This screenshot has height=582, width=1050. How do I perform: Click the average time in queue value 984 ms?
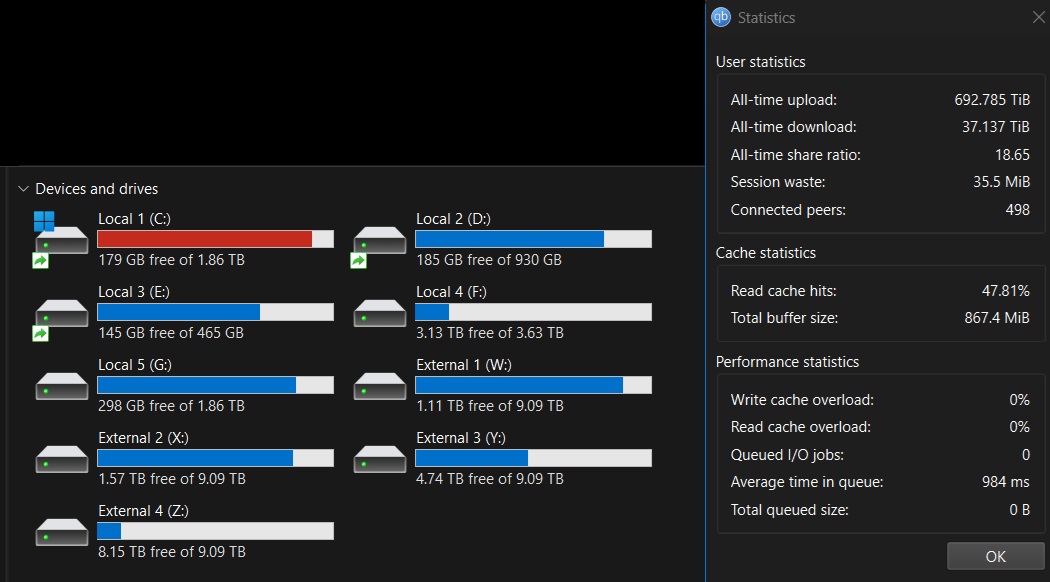click(x=1006, y=482)
